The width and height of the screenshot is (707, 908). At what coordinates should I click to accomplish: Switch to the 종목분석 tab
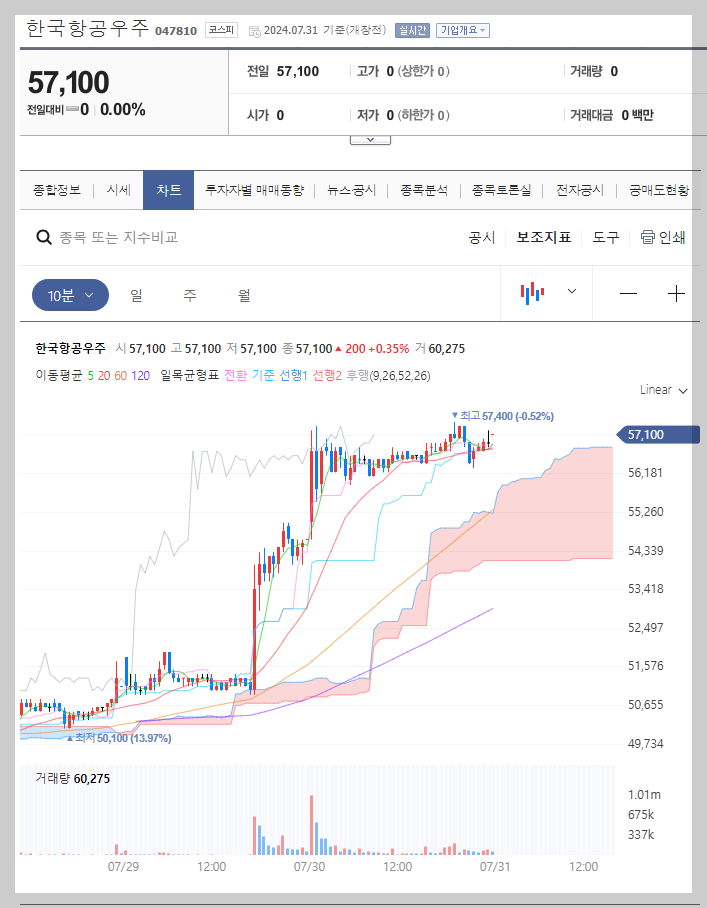[424, 189]
